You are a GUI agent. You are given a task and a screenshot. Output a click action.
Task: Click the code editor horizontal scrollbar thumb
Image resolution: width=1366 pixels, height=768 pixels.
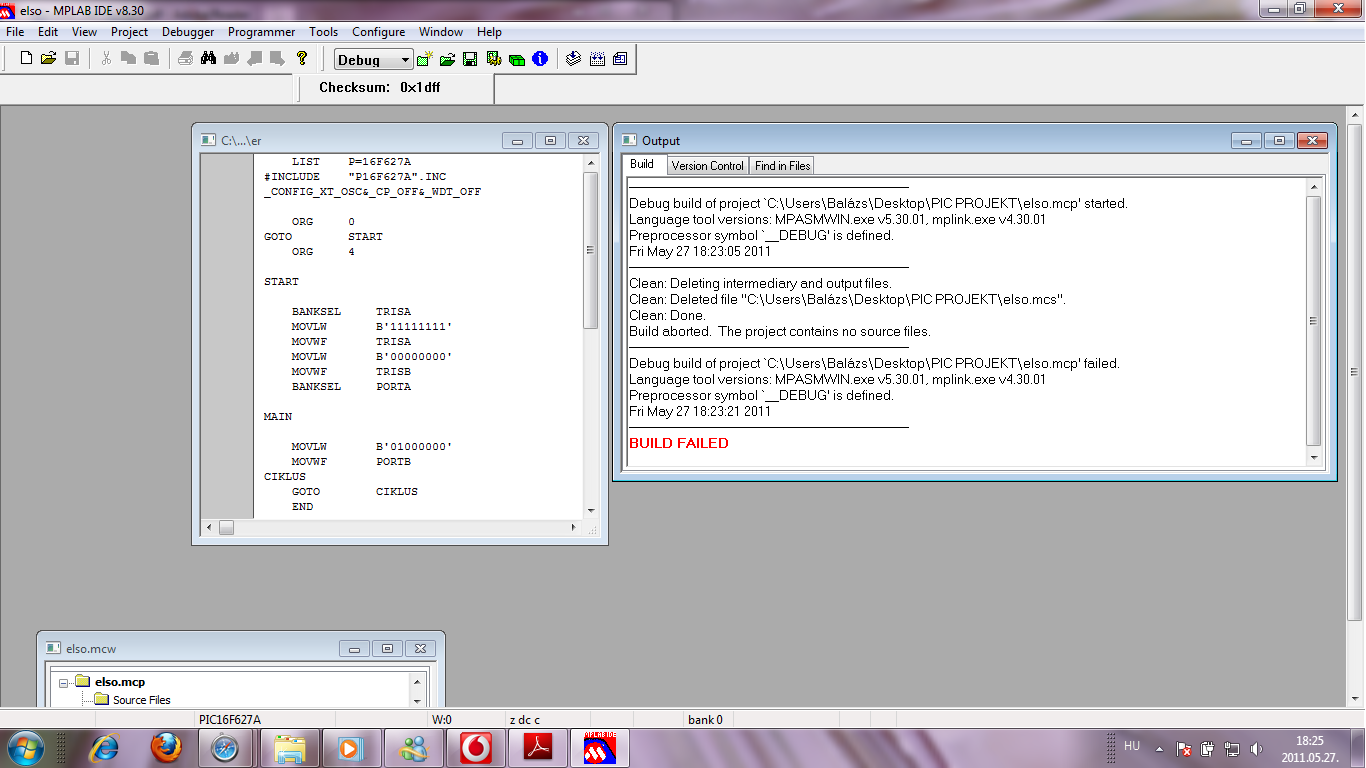tap(226, 527)
